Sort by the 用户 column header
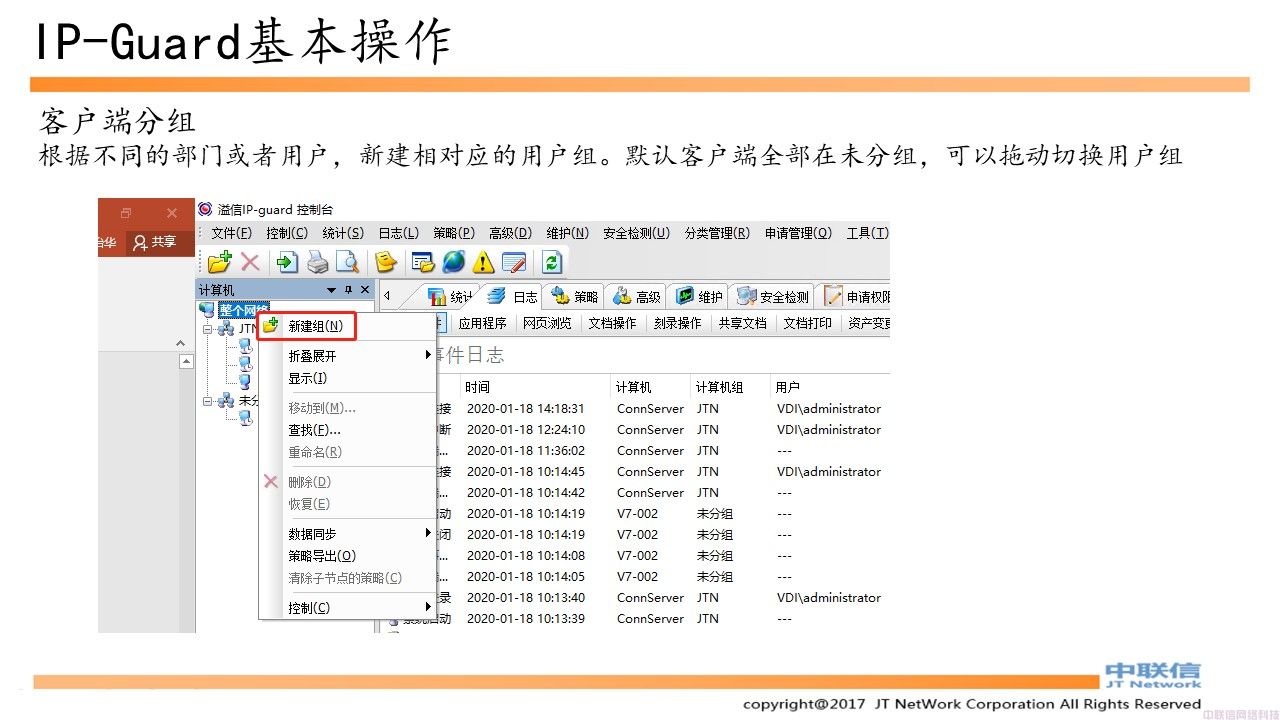1280x720 pixels. (830, 387)
